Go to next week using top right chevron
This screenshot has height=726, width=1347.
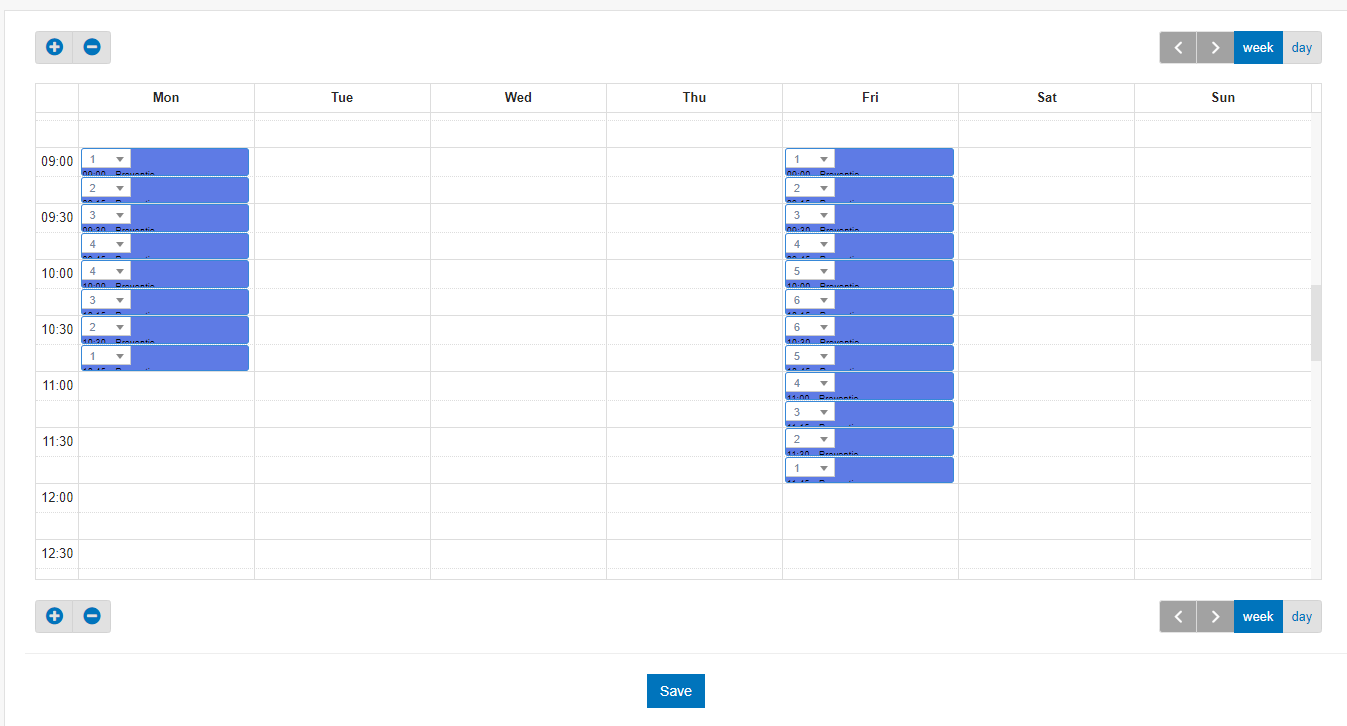[1215, 47]
